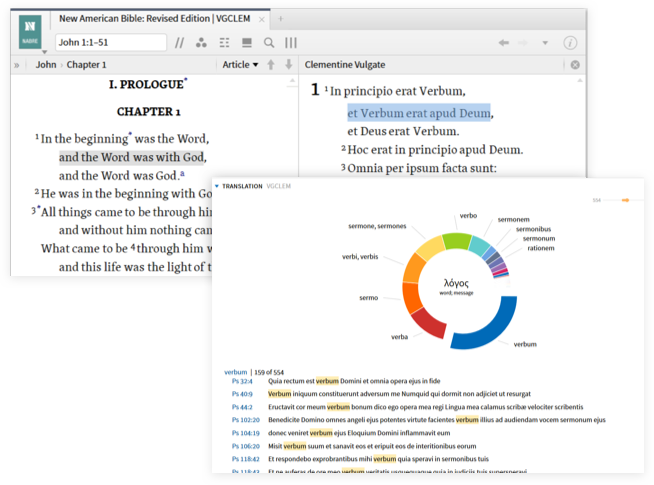Toggle the interlinear grid icon
Image resolution: width=654 pixels, height=485 pixels.
[224, 43]
